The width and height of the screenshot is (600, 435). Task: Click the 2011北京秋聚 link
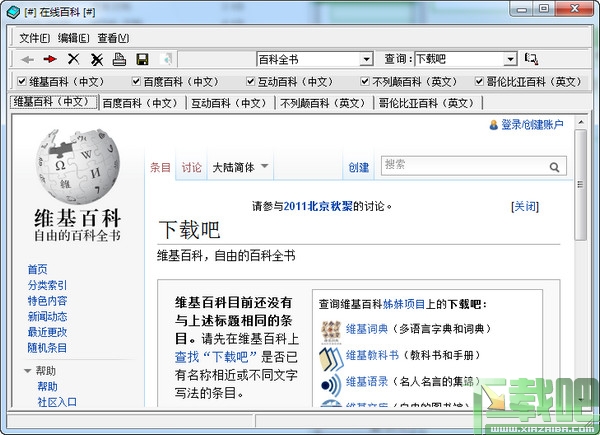(318, 206)
